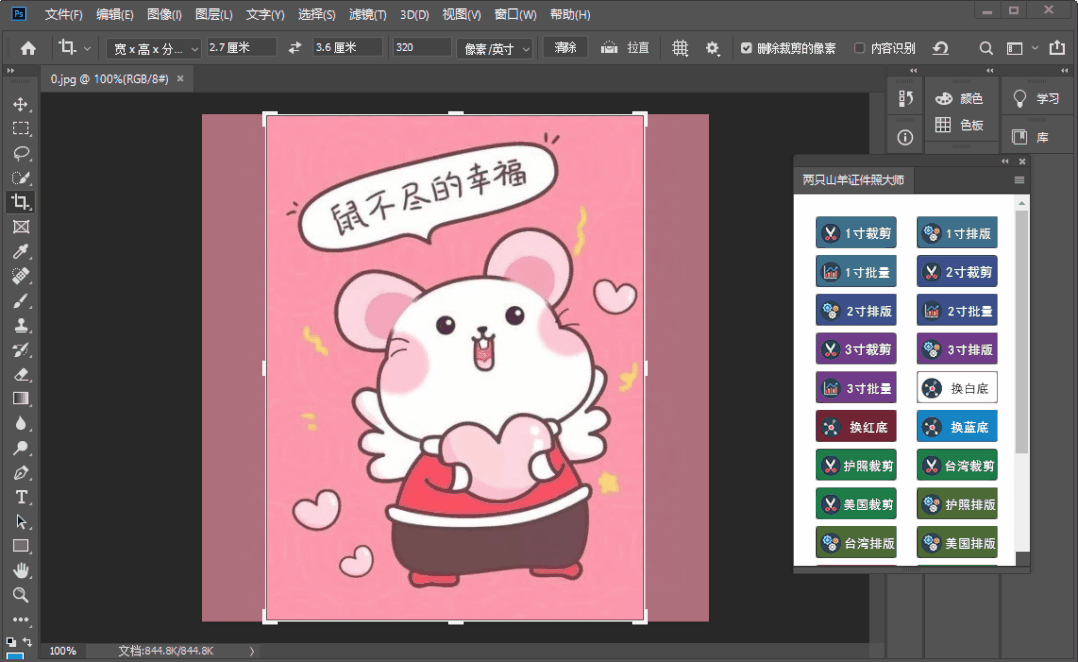Open the crop settings gear menu
This screenshot has width=1078, height=662.
click(x=712, y=48)
